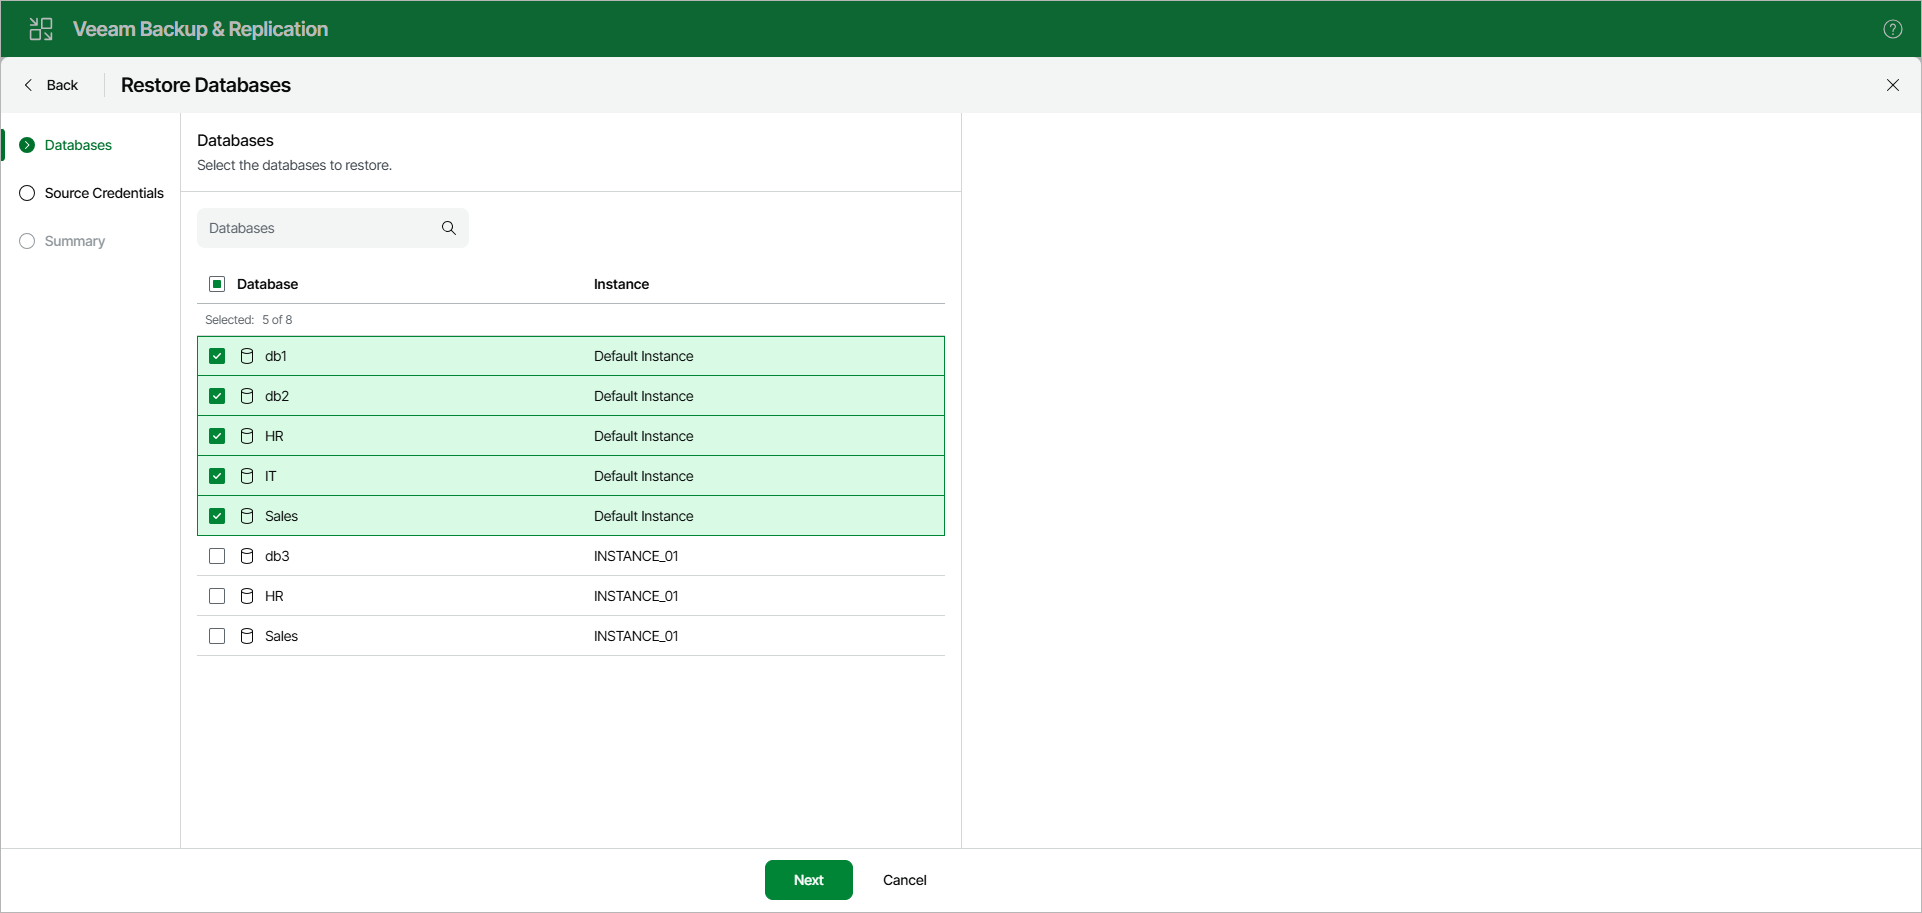Click the Veeam app logo icon

41,29
